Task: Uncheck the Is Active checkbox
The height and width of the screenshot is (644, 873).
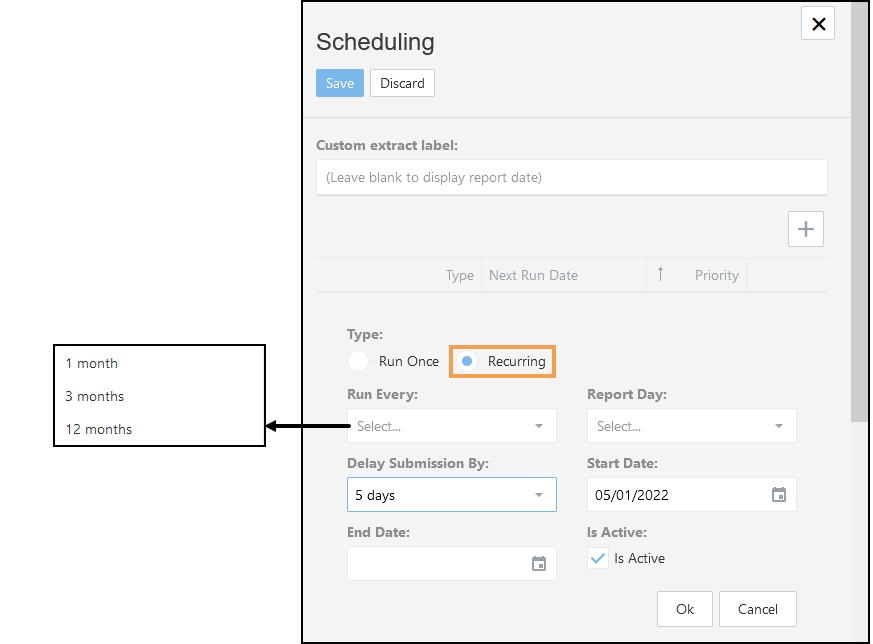Action: (x=598, y=559)
